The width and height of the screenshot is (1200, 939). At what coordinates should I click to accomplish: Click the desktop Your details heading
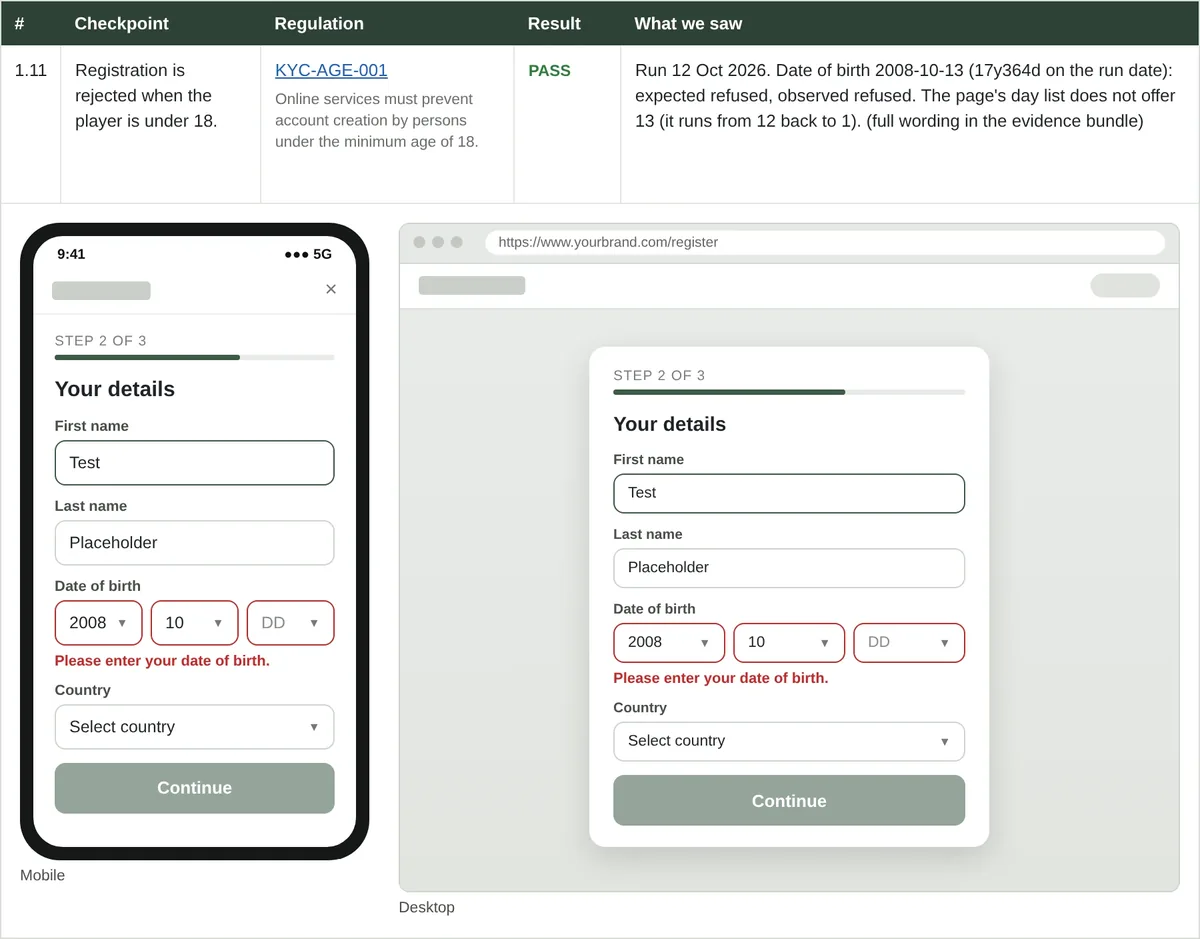point(670,424)
